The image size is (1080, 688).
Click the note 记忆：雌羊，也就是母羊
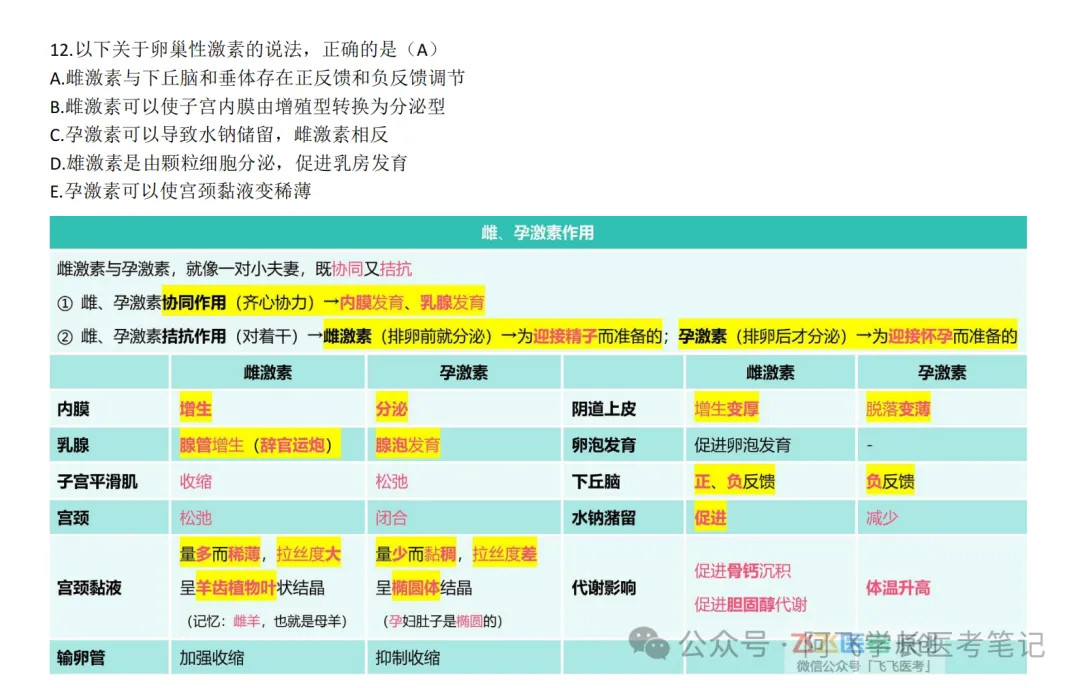click(267, 621)
